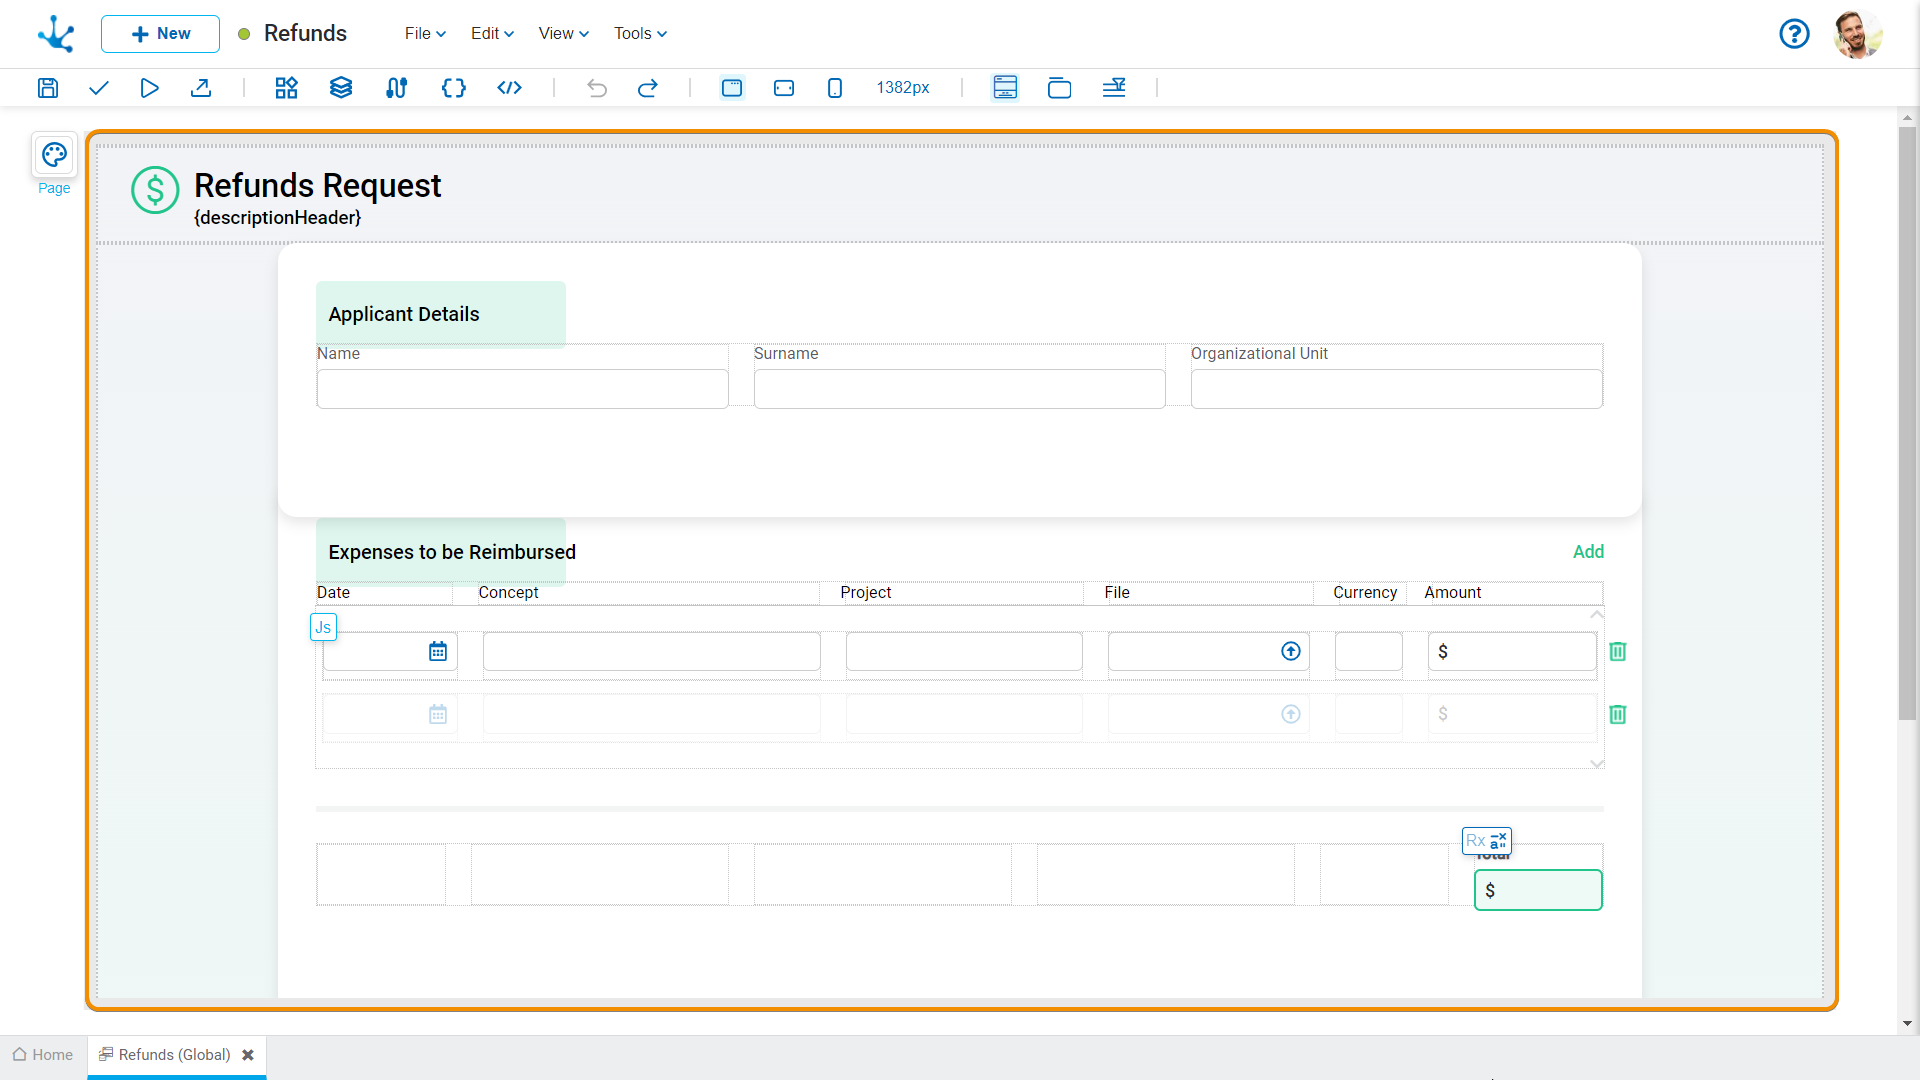This screenshot has width=1920, height=1080.
Task: Click the Components grid icon
Action: pos(286,87)
